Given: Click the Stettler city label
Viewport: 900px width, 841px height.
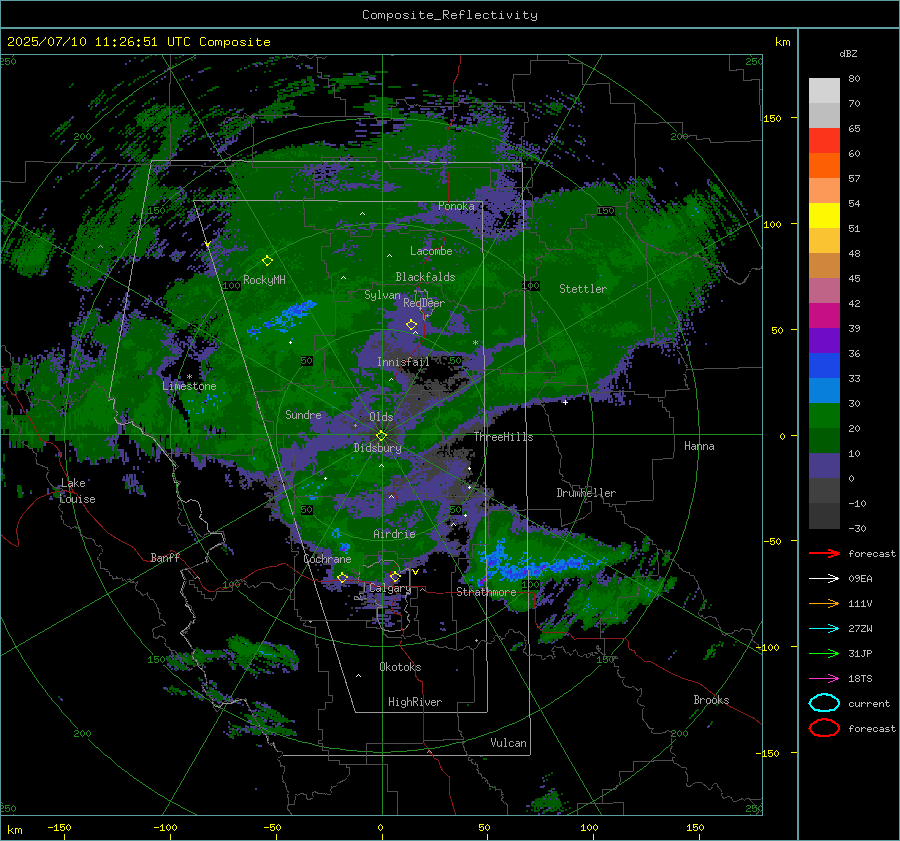Looking at the screenshot, I should point(583,289).
